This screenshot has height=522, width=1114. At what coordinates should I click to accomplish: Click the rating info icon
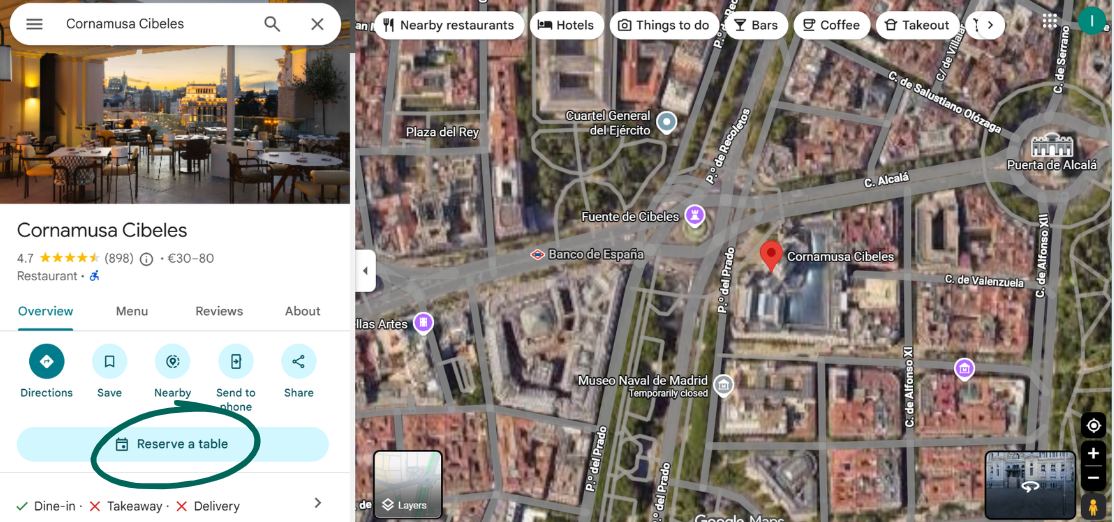146,259
